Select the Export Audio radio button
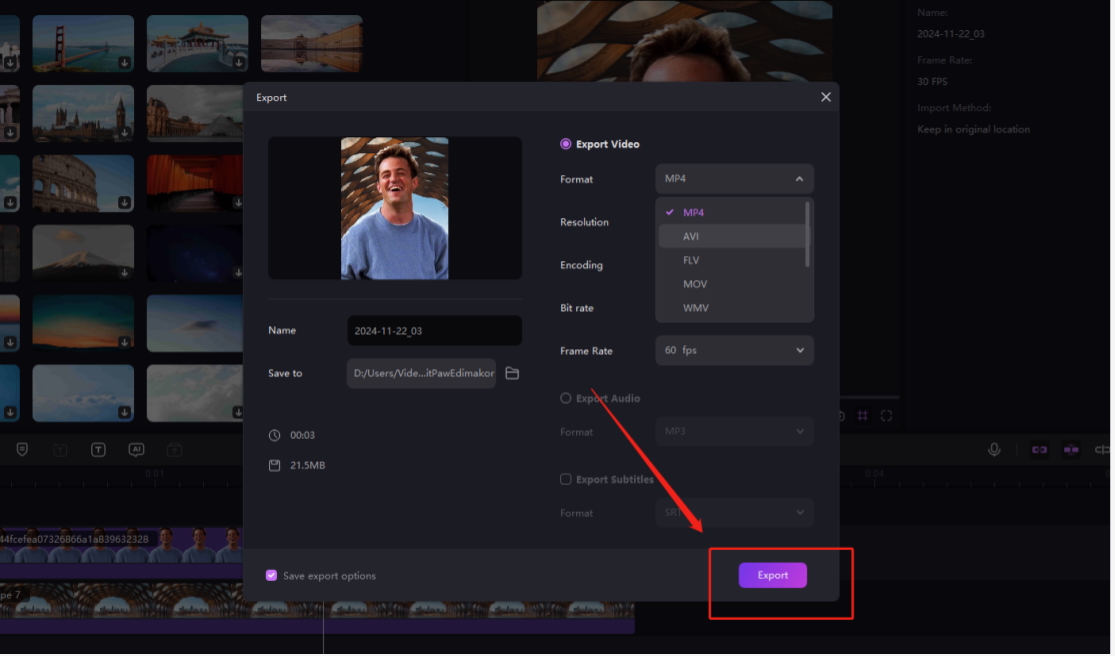1115x656 pixels. pos(566,398)
